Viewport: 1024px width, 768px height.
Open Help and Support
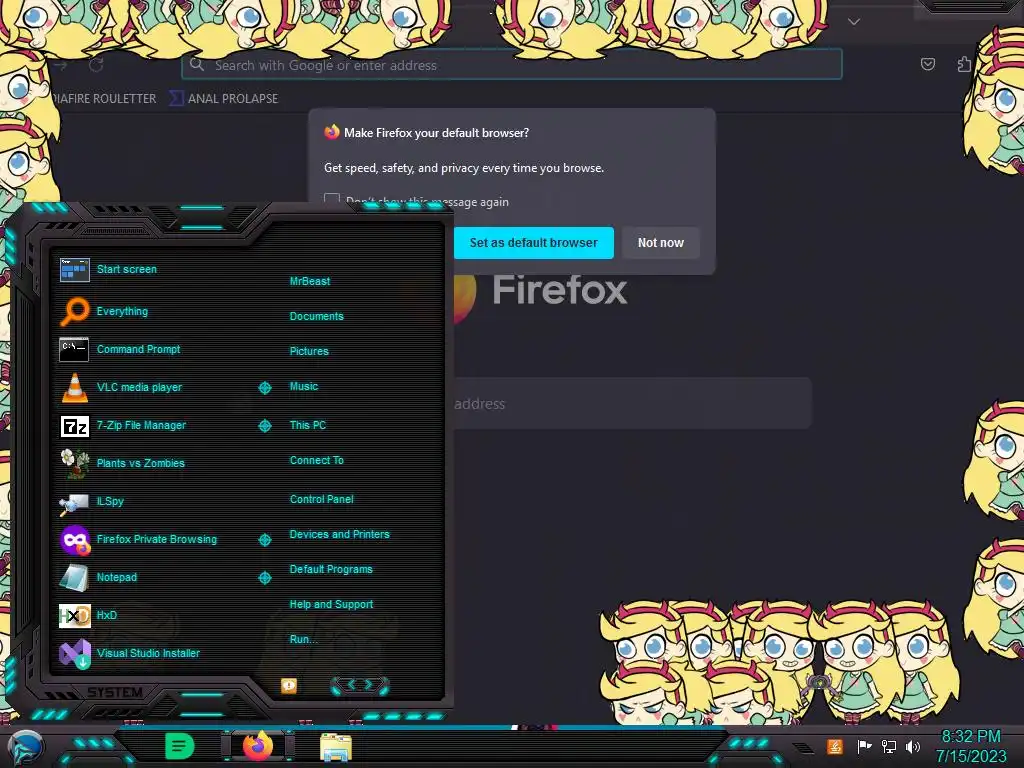(x=331, y=605)
